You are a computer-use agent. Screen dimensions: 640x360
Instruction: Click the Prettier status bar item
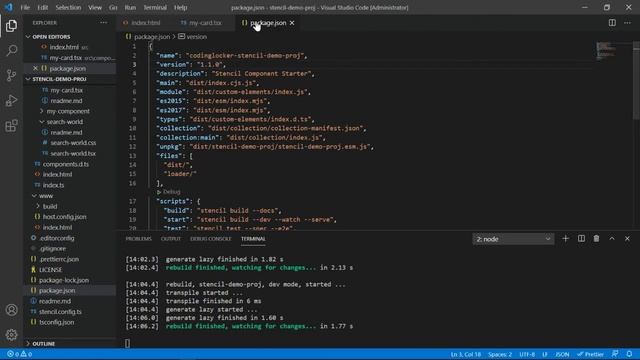point(590,354)
